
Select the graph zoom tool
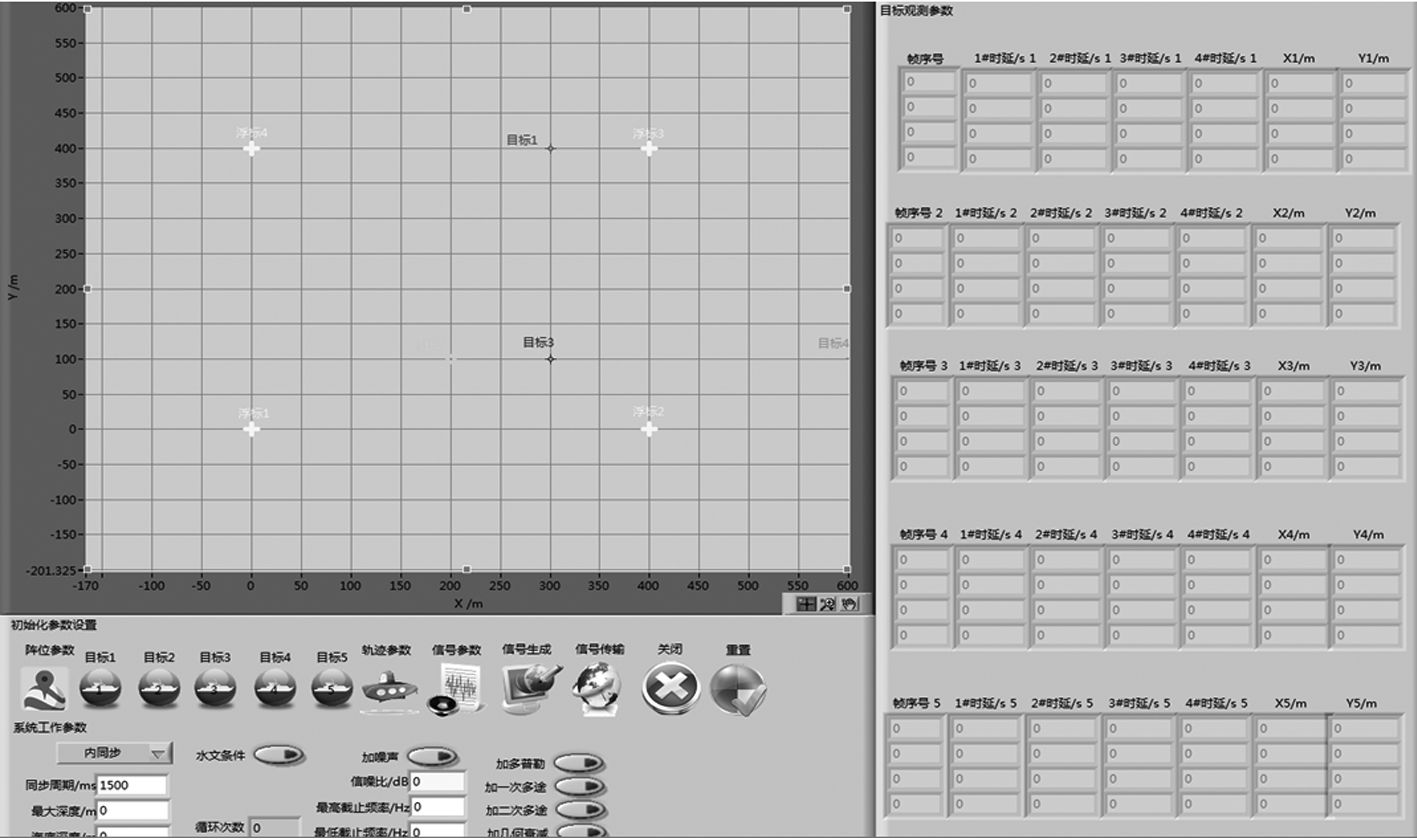coord(828,604)
